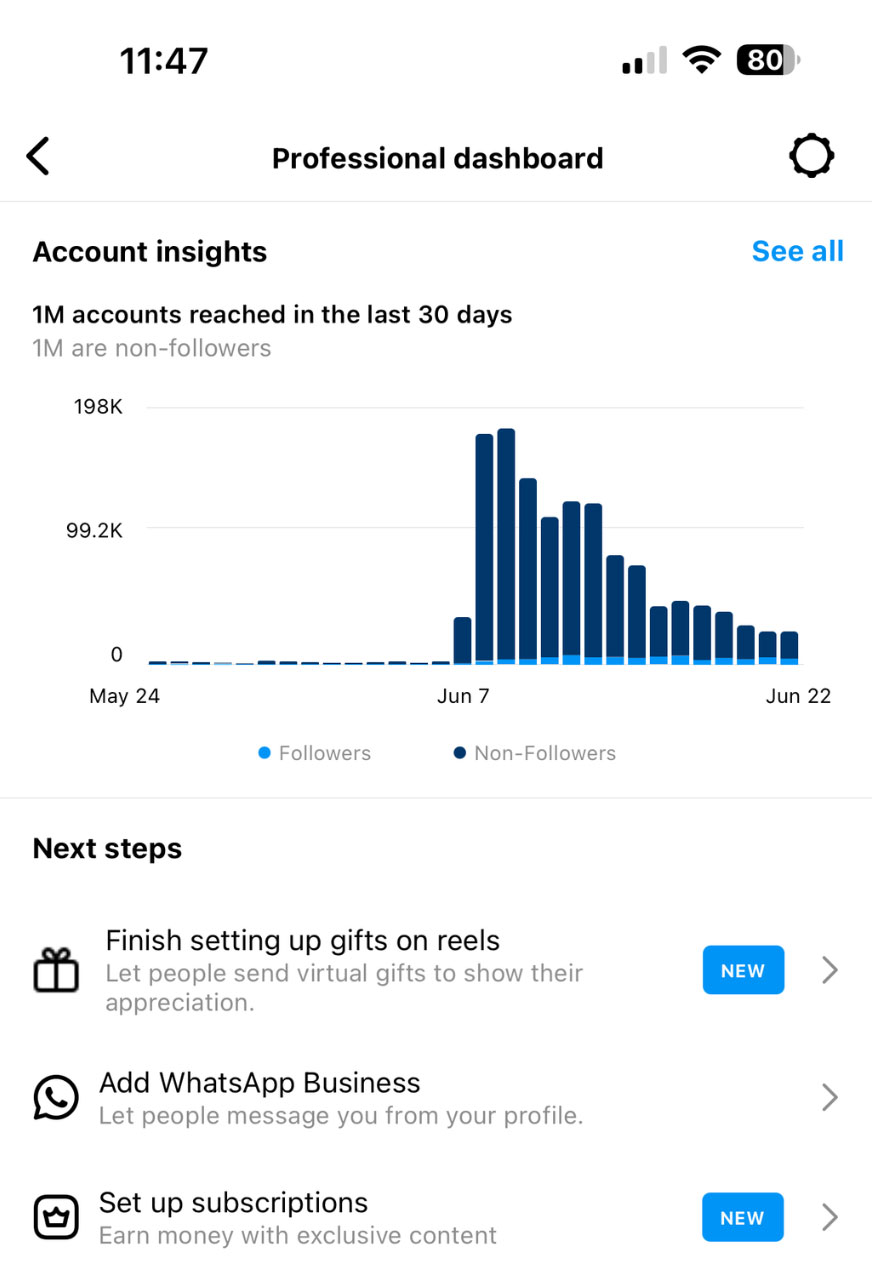Click the Followers legend light-blue dot
This screenshot has height=1262, width=872.
[265, 753]
